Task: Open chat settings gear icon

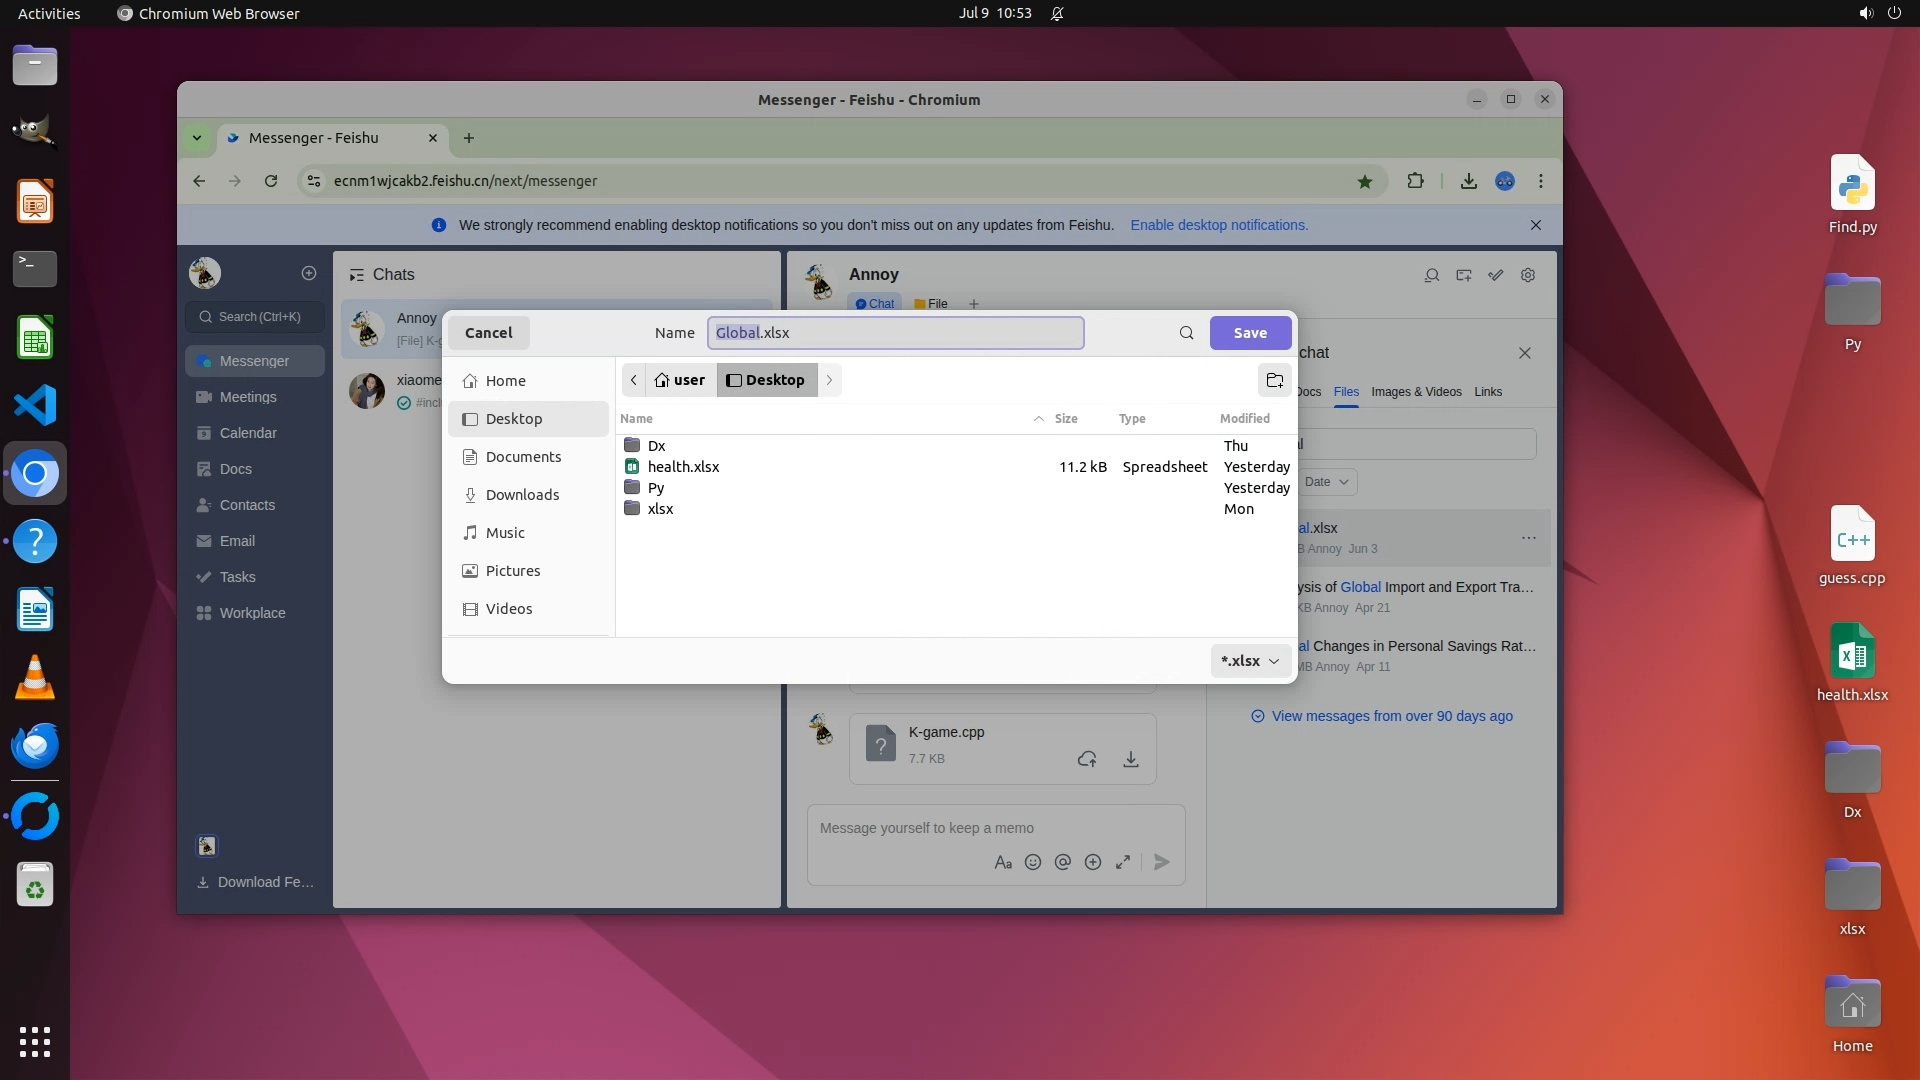Action: tap(1527, 275)
